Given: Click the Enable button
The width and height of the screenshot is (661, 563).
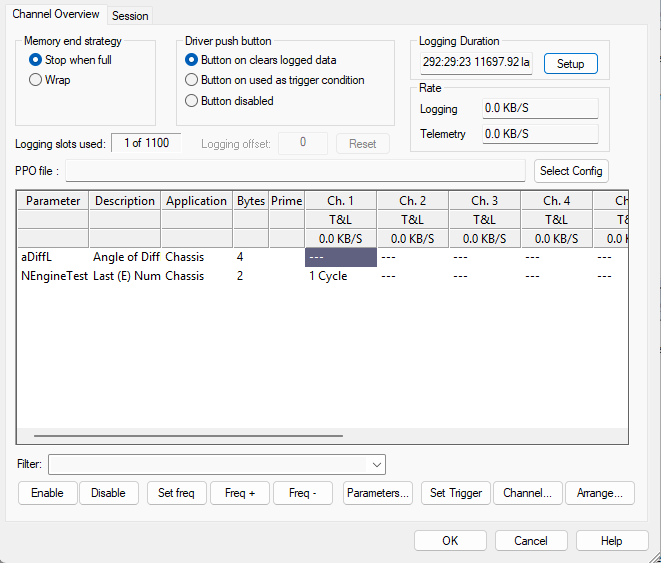Looking at the screenshot, I should (48, 493).
